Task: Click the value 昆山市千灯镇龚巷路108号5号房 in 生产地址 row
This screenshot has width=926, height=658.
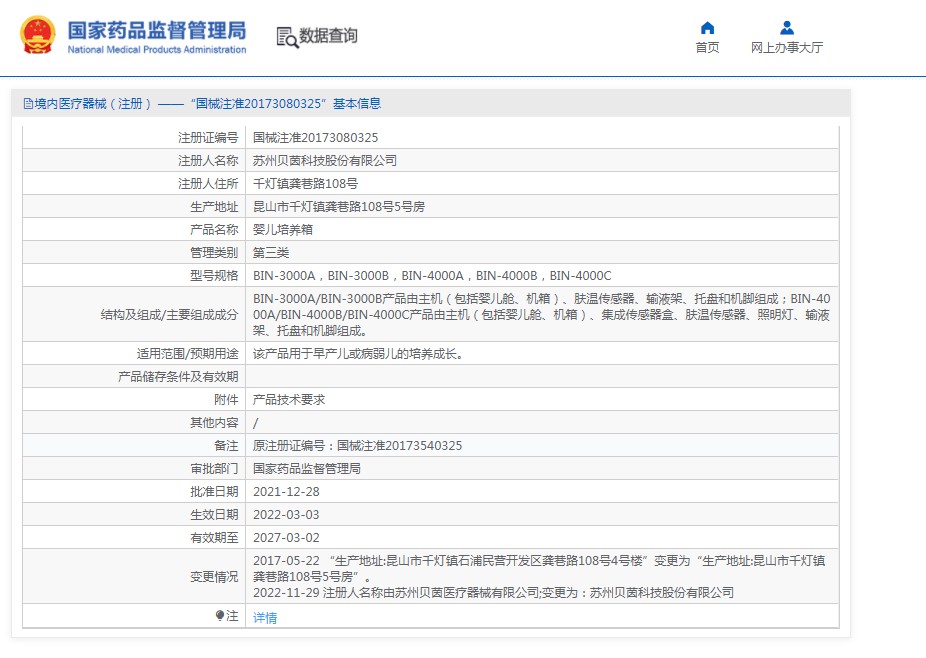Action: pos(339,207)
